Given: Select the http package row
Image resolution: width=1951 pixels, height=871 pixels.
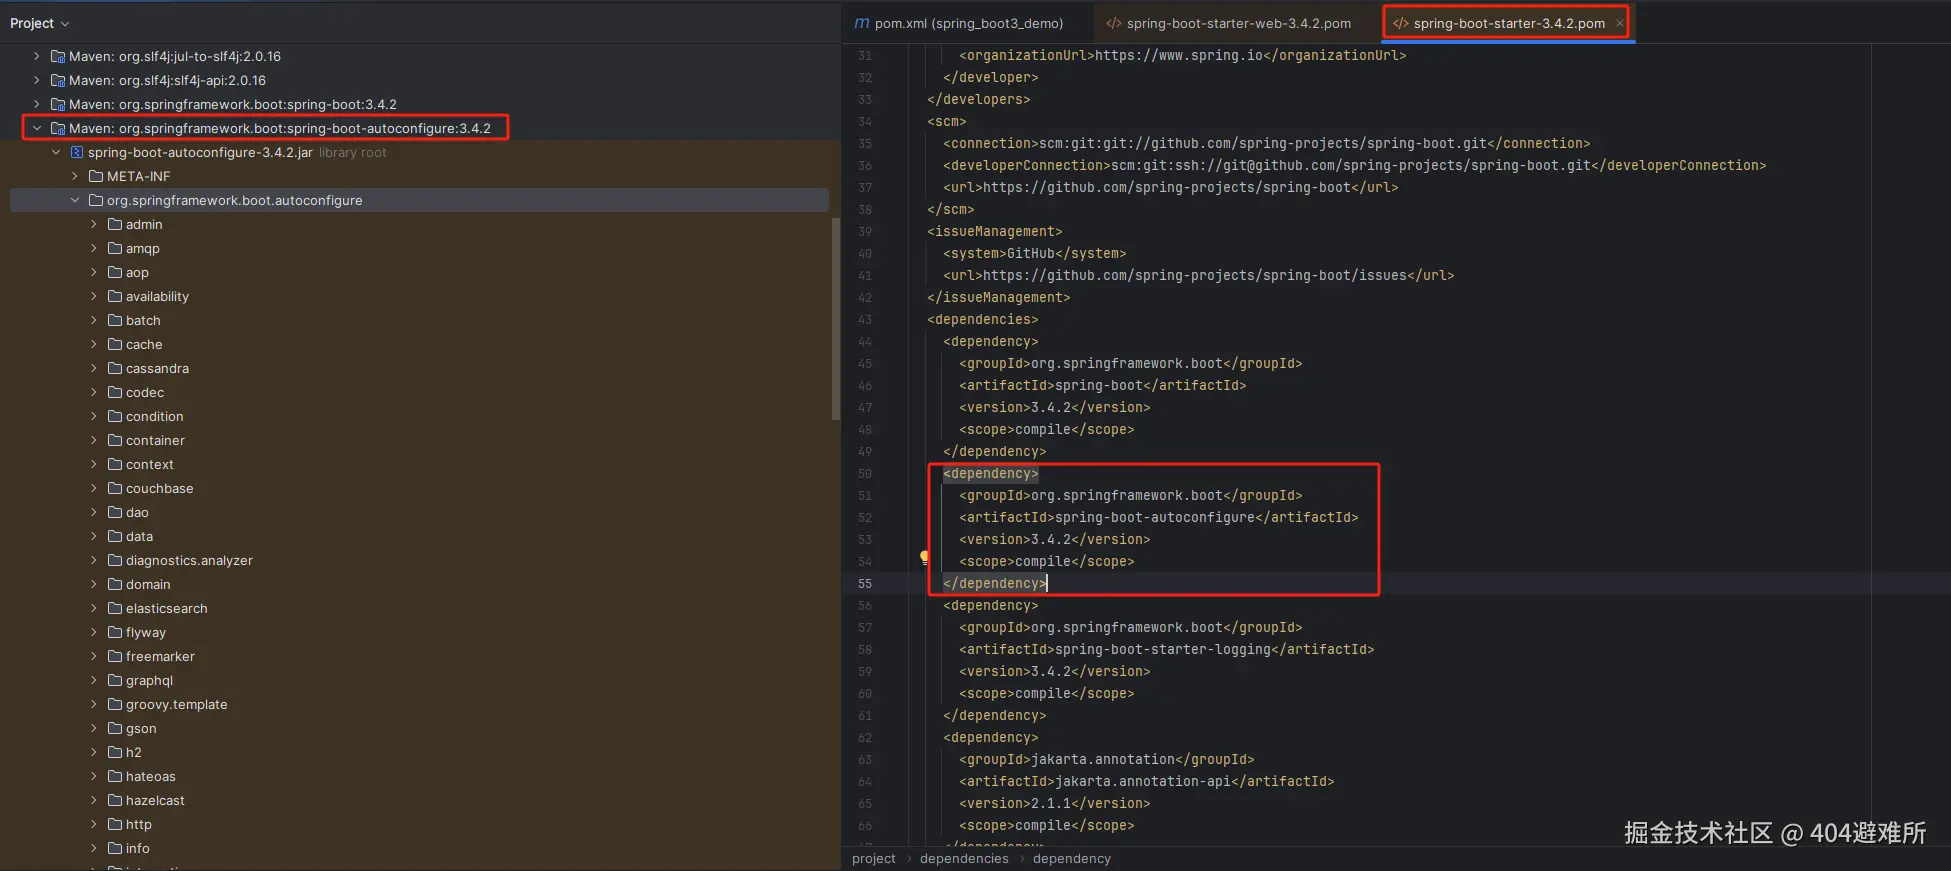Looking at the screenshot, I should coord(420,824).
